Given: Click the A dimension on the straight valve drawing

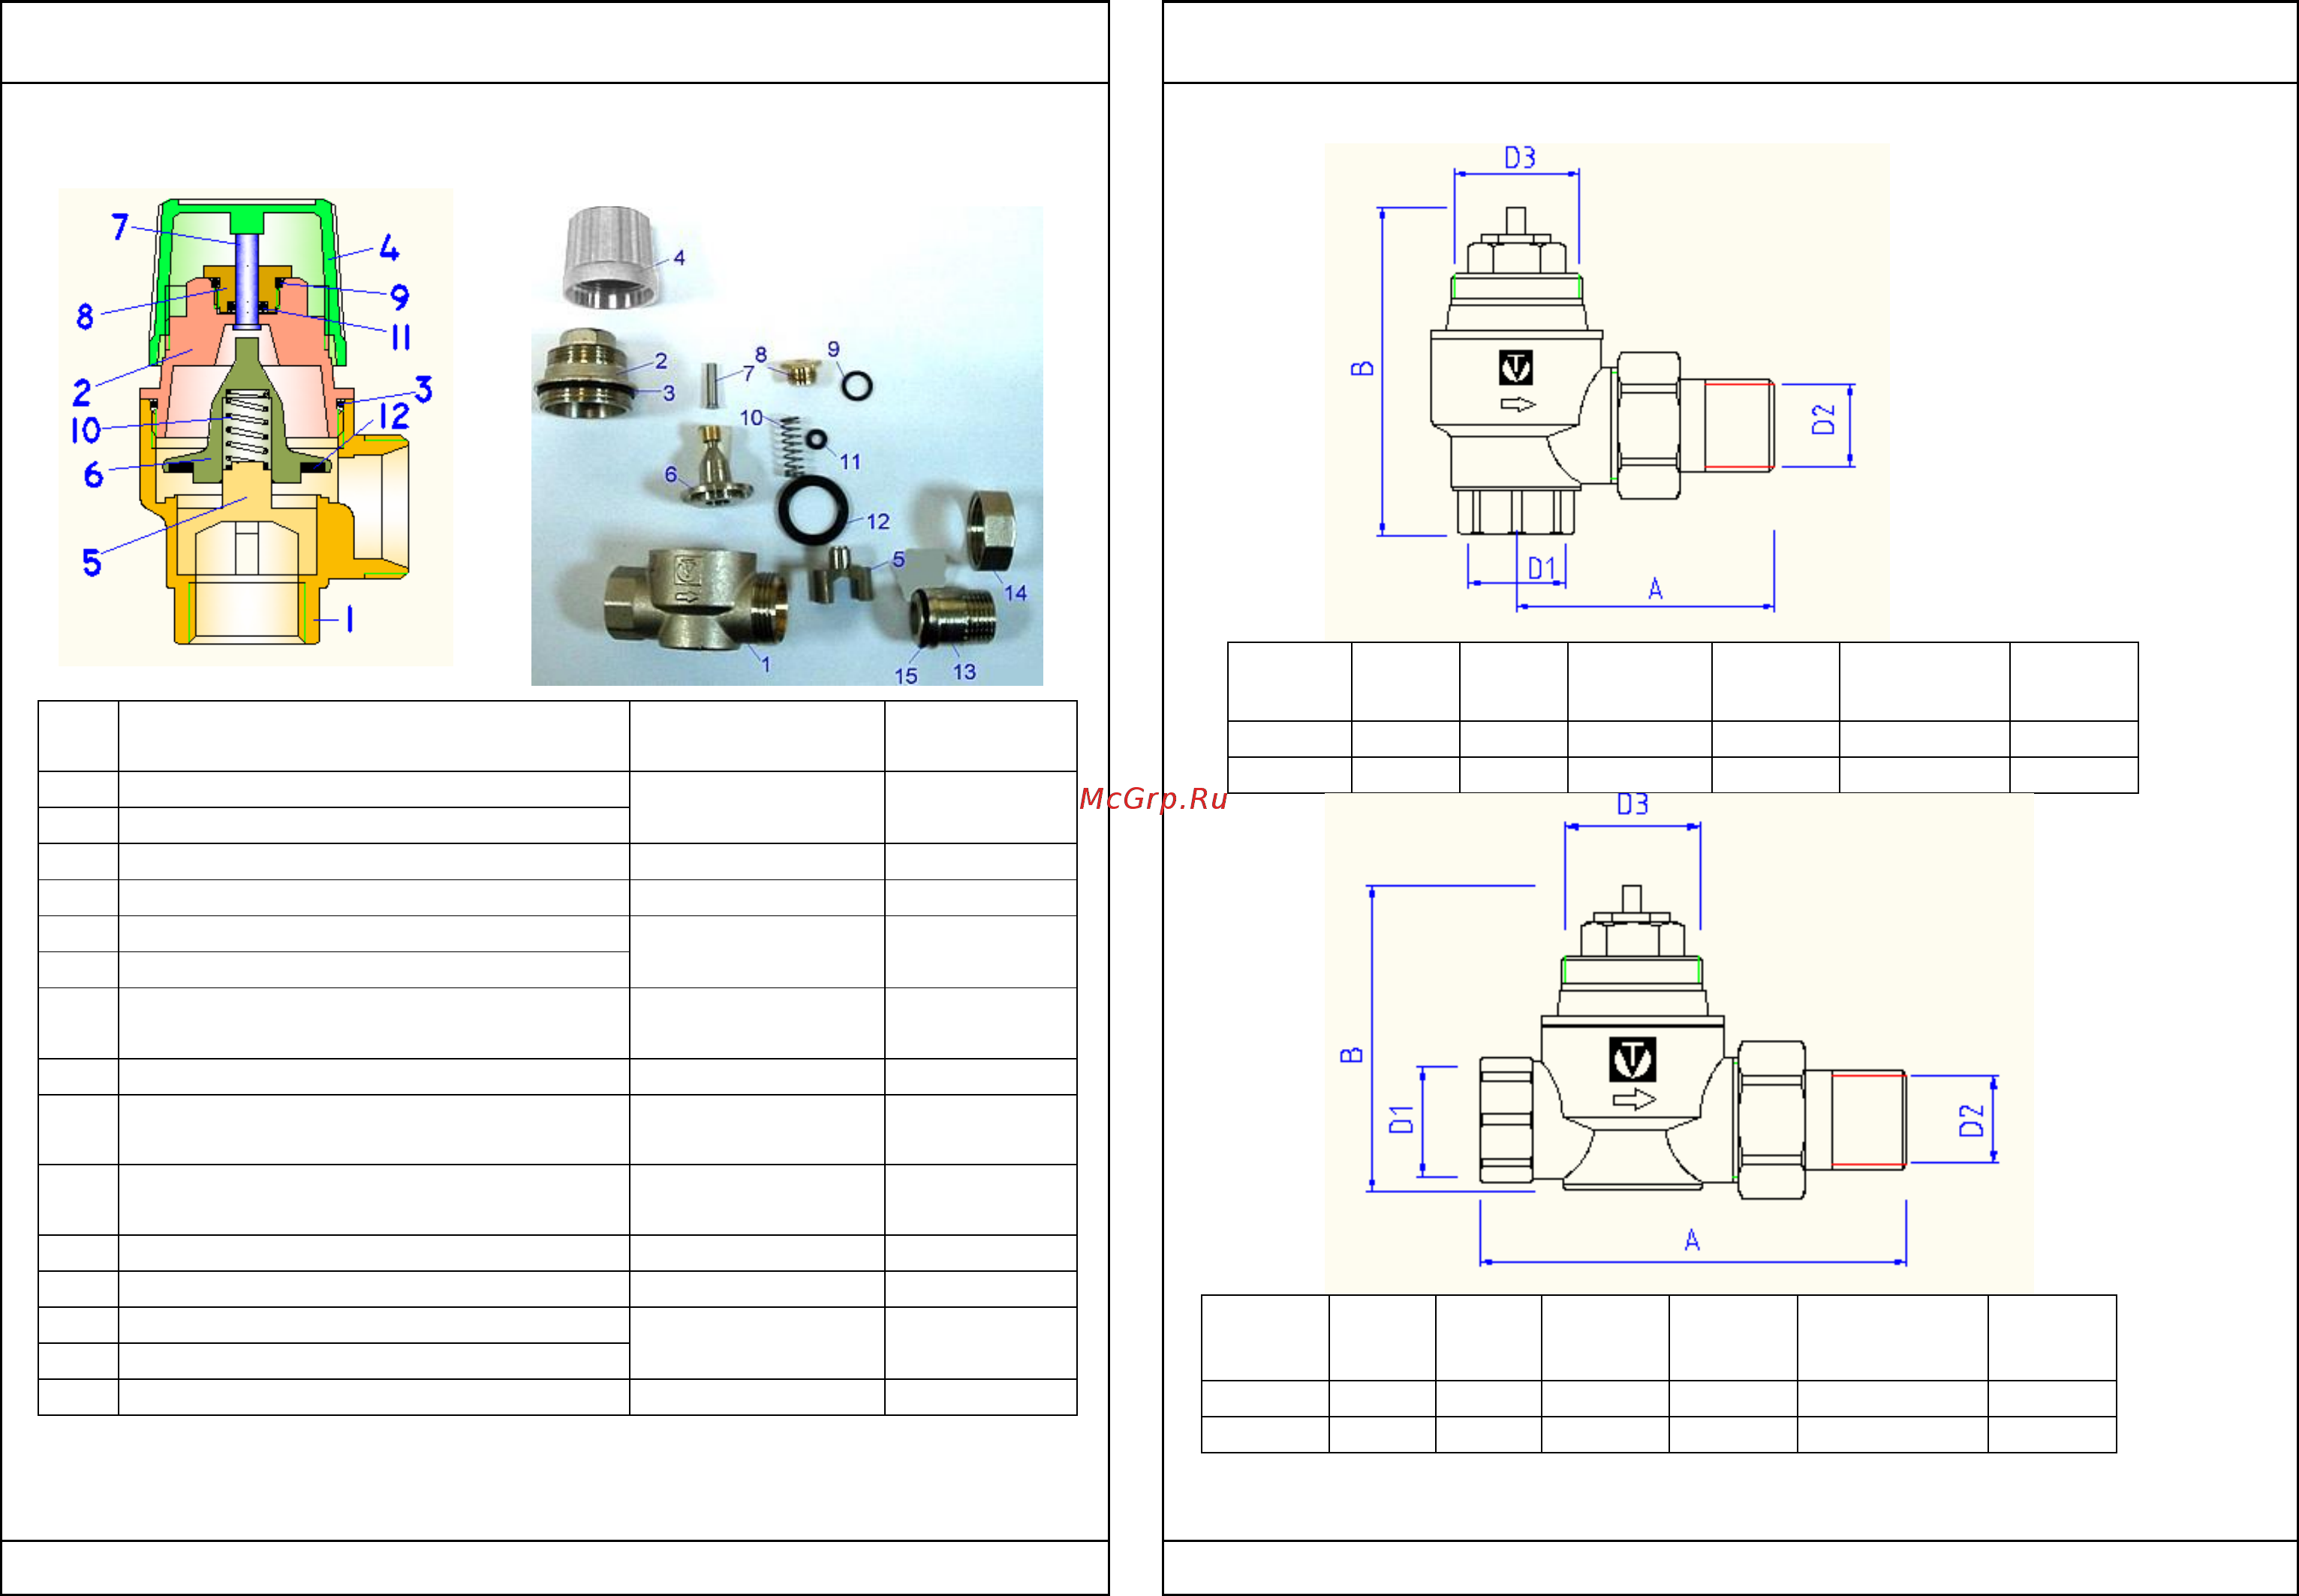Looking at the screenshot, I should [1692, 1240].
